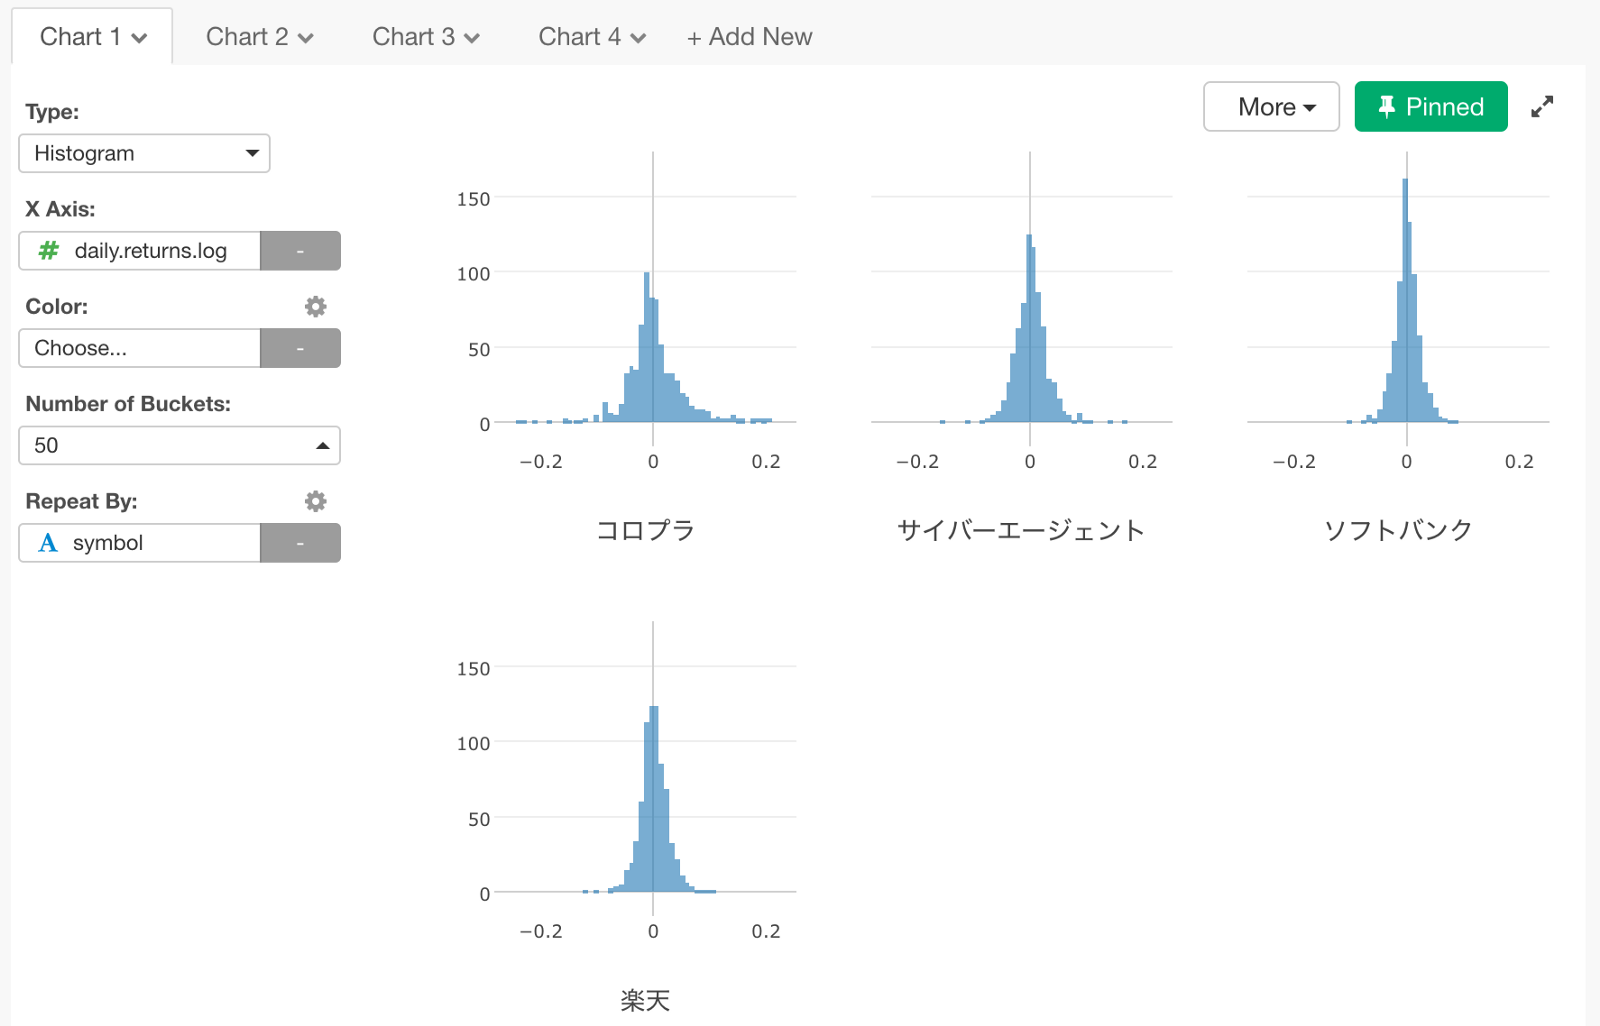Expand the Chart 1 chevron menu
Viewport: 1600px width, 1026px height.
tap(140, 36)
